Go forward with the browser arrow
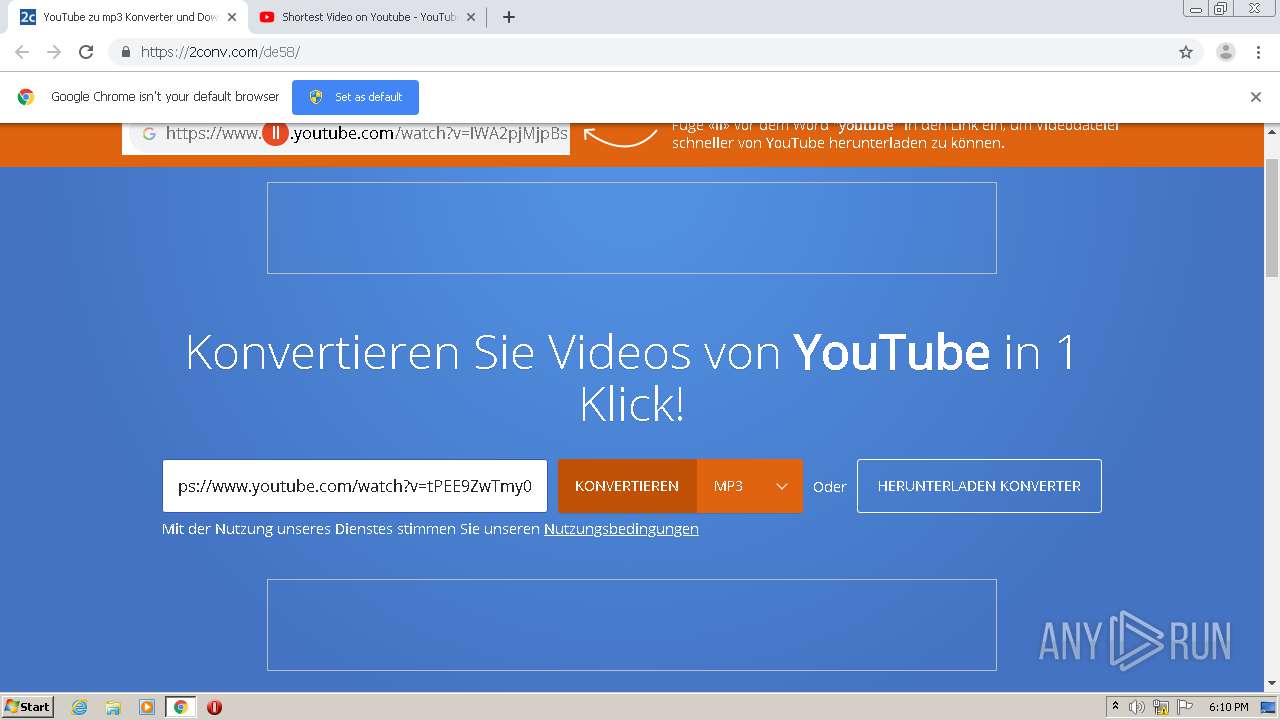1280x720 pixels. click(x=54, y=52)
